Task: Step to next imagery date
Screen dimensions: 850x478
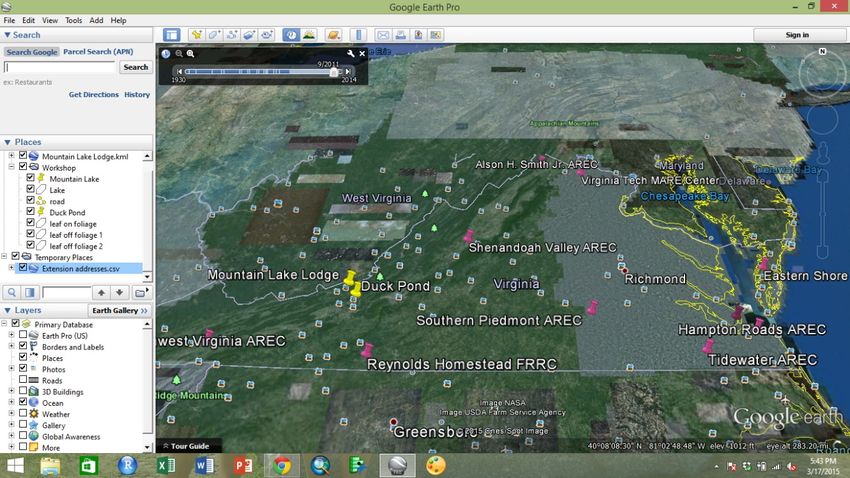Action: click(347, 71)
